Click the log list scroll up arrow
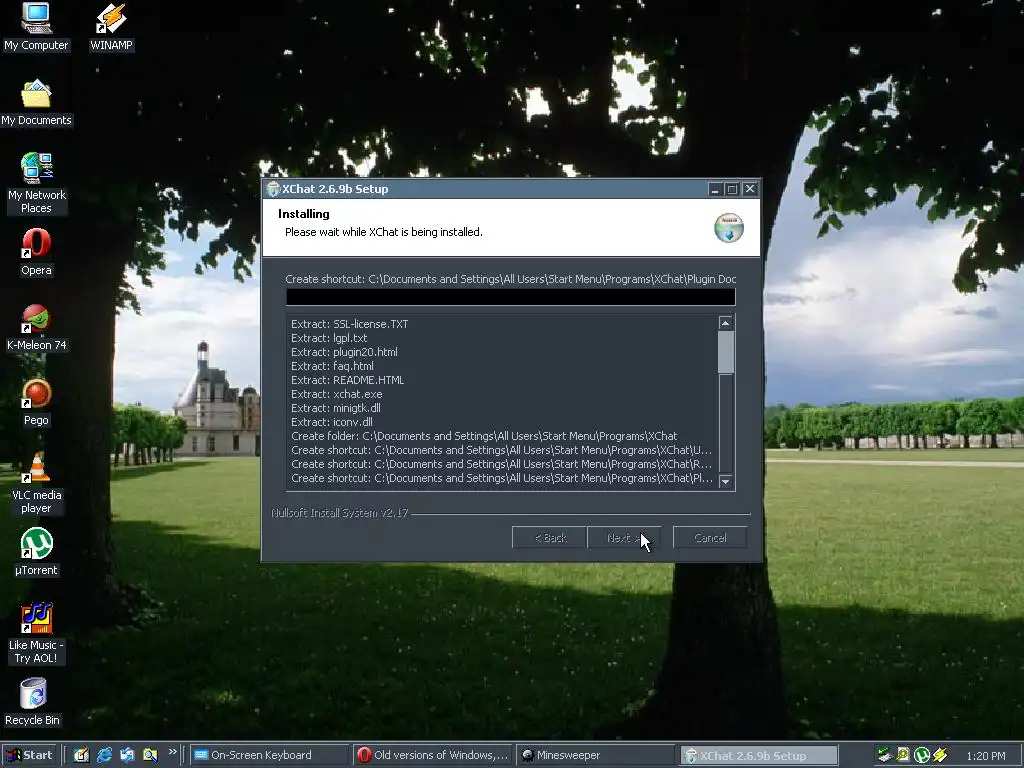Image resolution: width=1024 pixels, height=768 pixels. [x=726, y=323]
